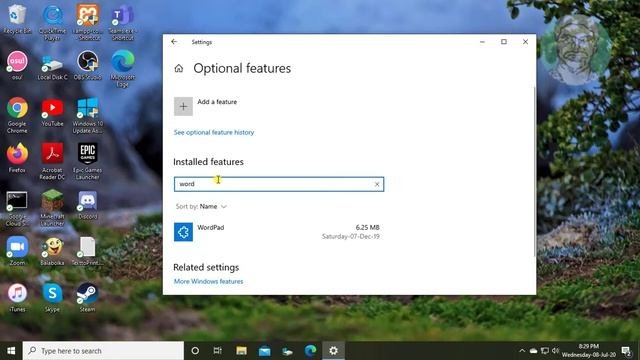Open the taskbar clock and date
Screen dimensions: 640x360
tap(589, 351)
